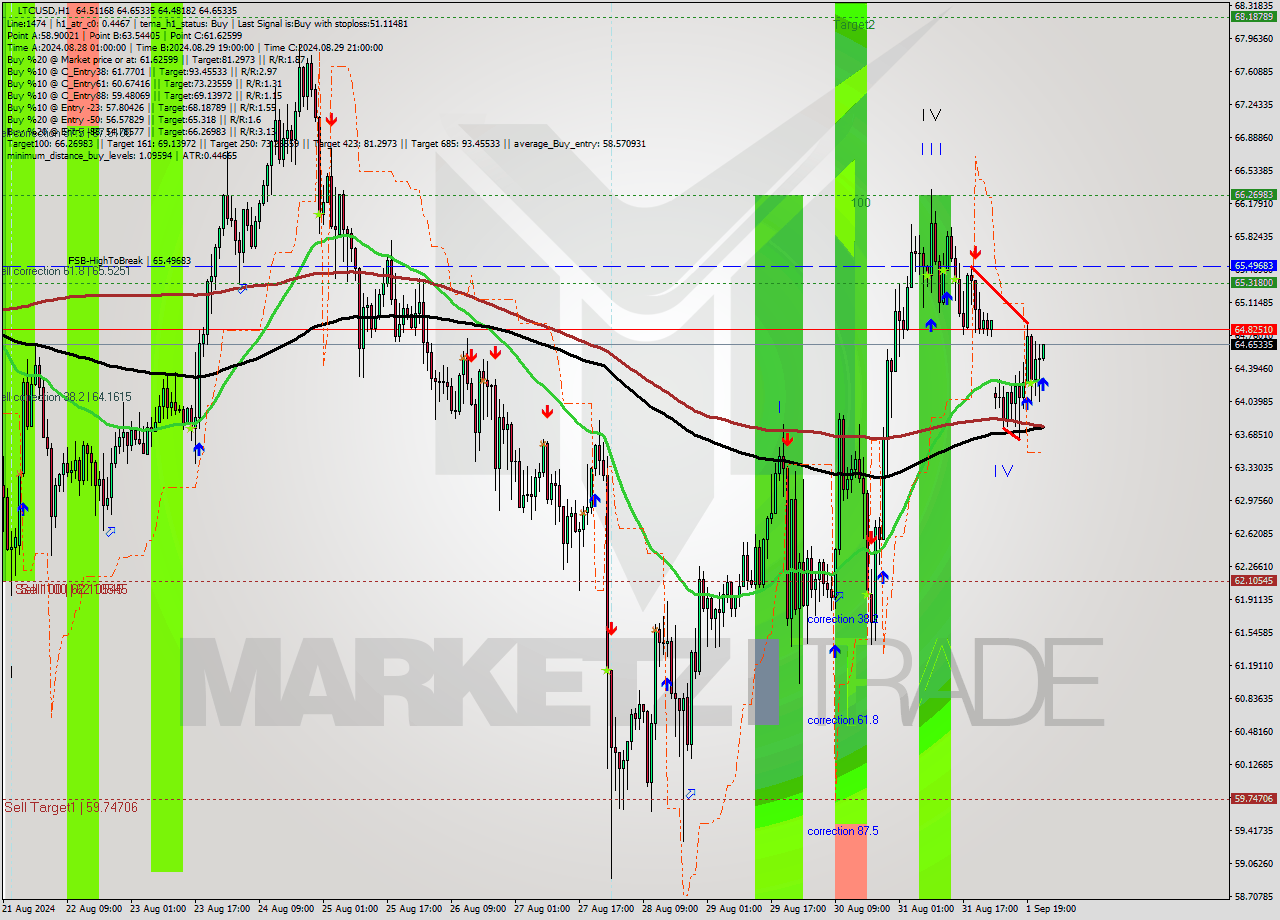Select the blue buy arrow at 23 Aug 17:00
This screenshot has width=1280, height=920.
pyautogui.click(x=198, y=449)
